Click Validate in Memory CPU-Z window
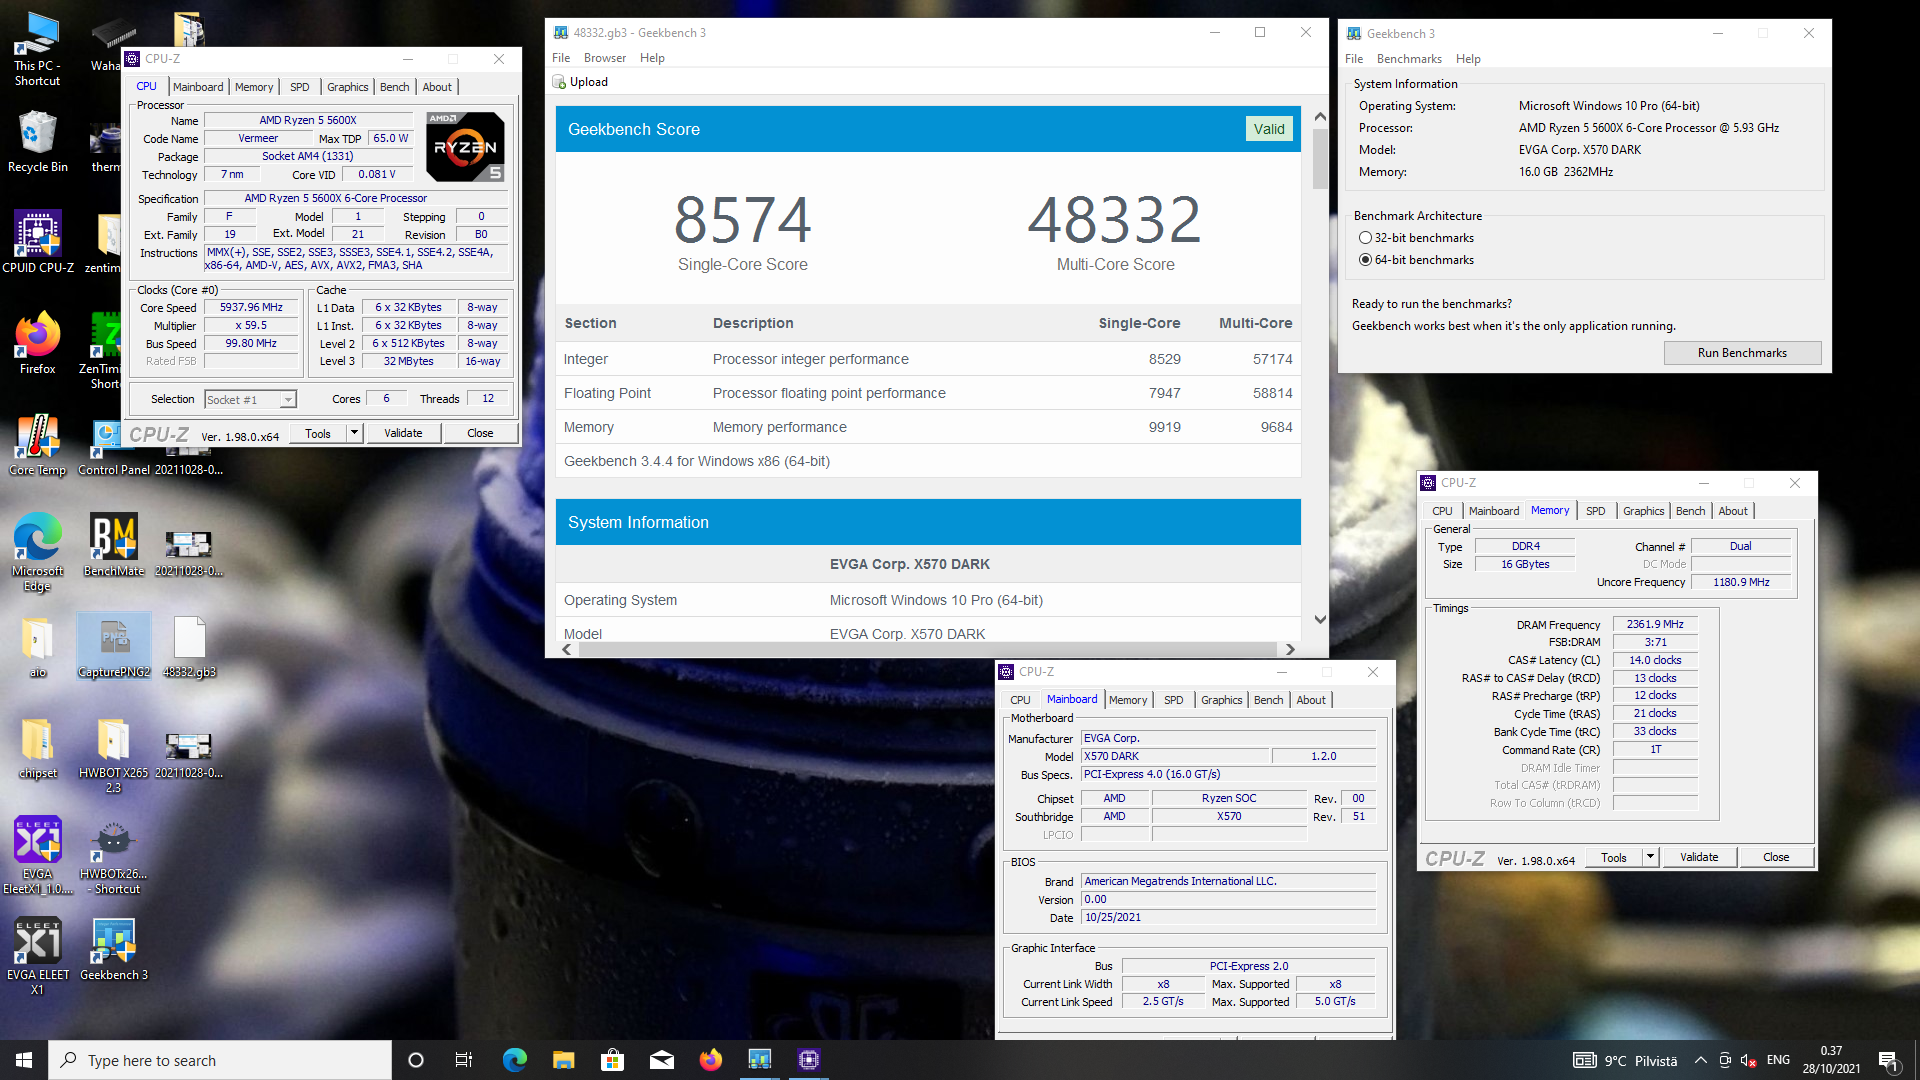This screenshot has height=1080, width=1920. pyautogui.click(x=1699, y=857)
